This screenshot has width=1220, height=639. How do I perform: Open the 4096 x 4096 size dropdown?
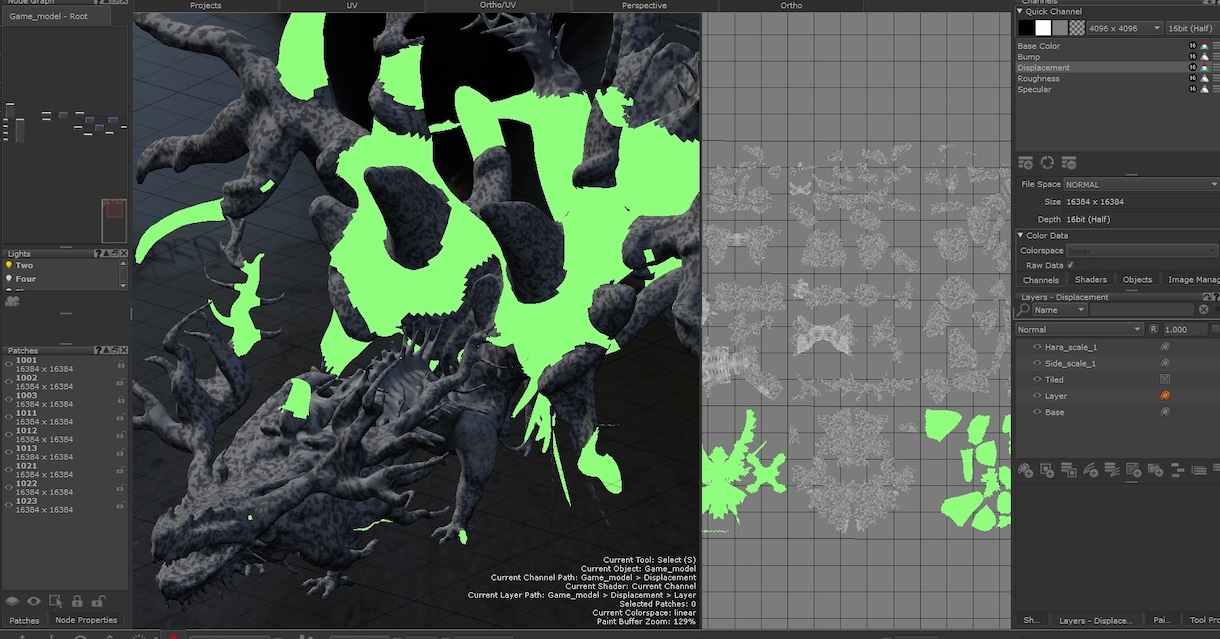(x=1125, y=28)
